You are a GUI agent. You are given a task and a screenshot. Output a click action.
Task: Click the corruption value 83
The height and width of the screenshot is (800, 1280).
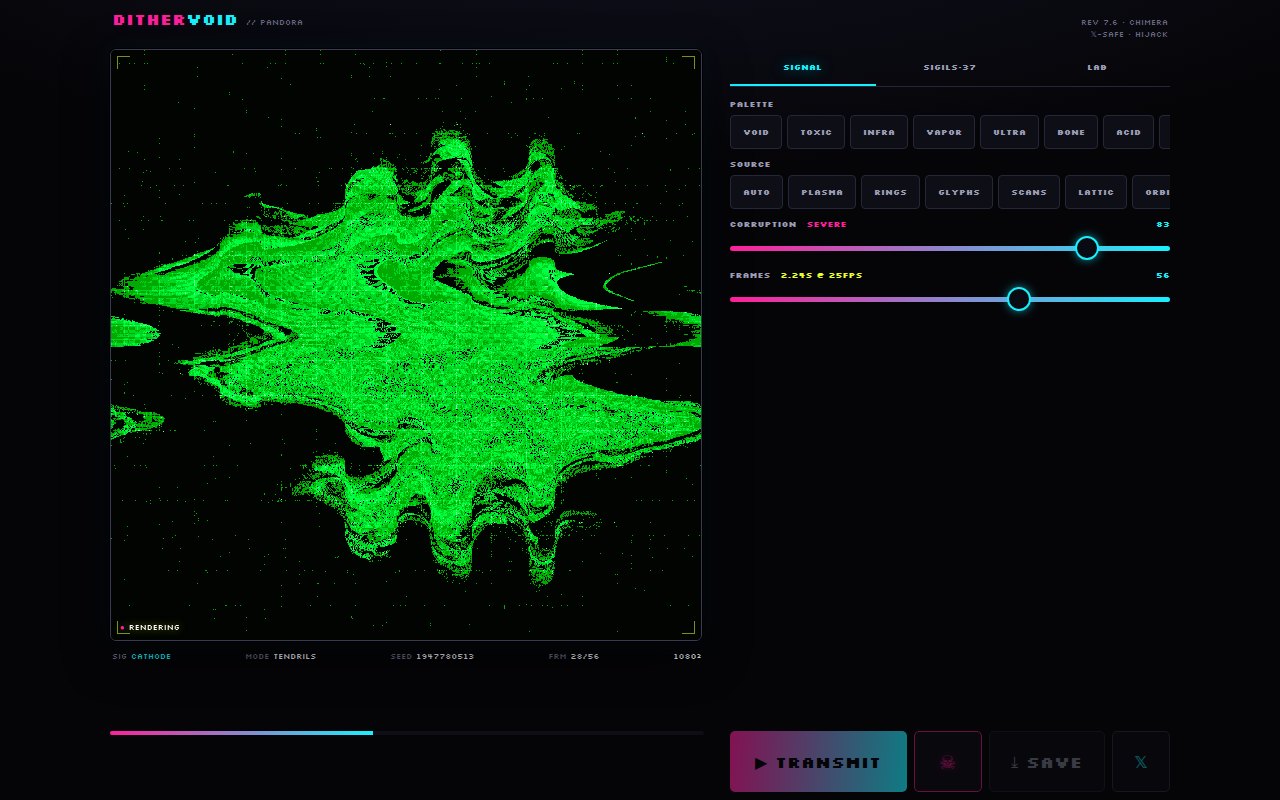pyautogui.click(x=1163, y=225)
